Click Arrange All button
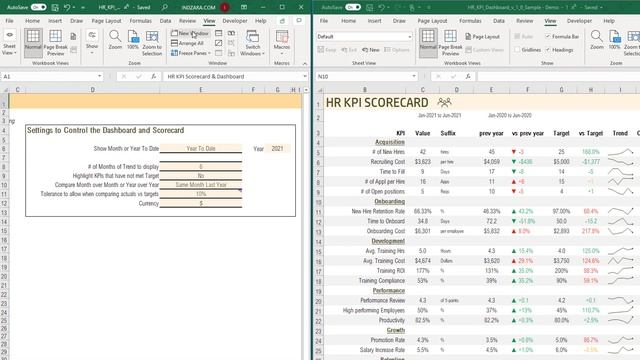 187,43
